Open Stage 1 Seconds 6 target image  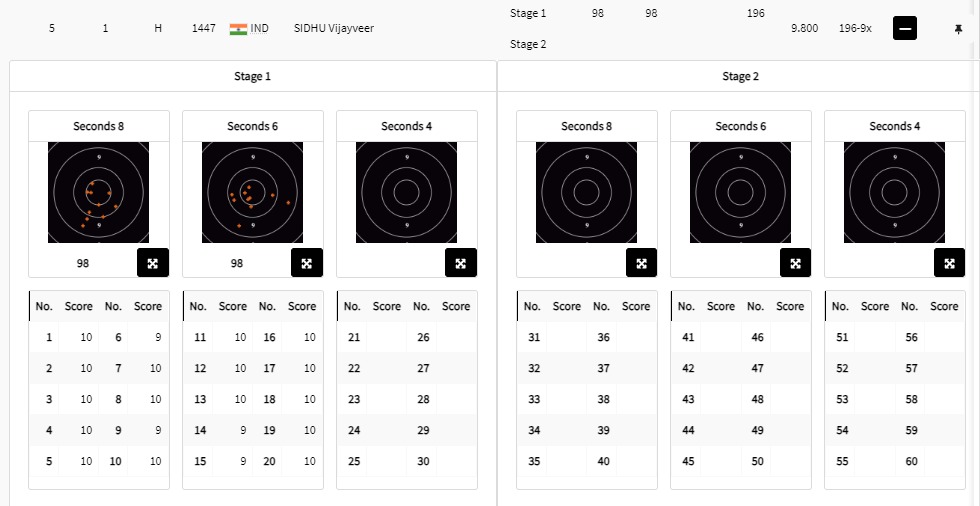click(252, 192)
